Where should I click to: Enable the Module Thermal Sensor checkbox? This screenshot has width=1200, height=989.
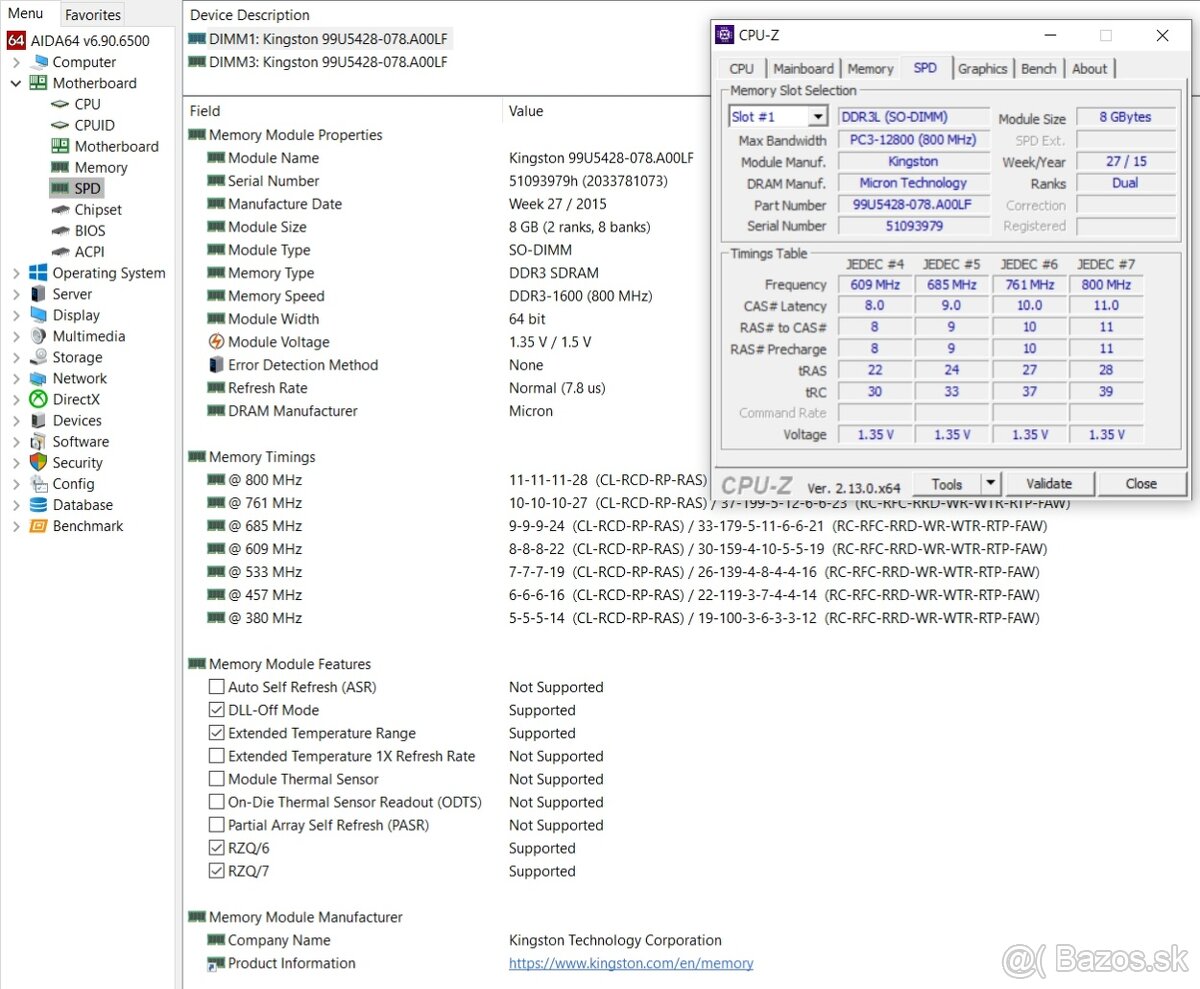217,779
